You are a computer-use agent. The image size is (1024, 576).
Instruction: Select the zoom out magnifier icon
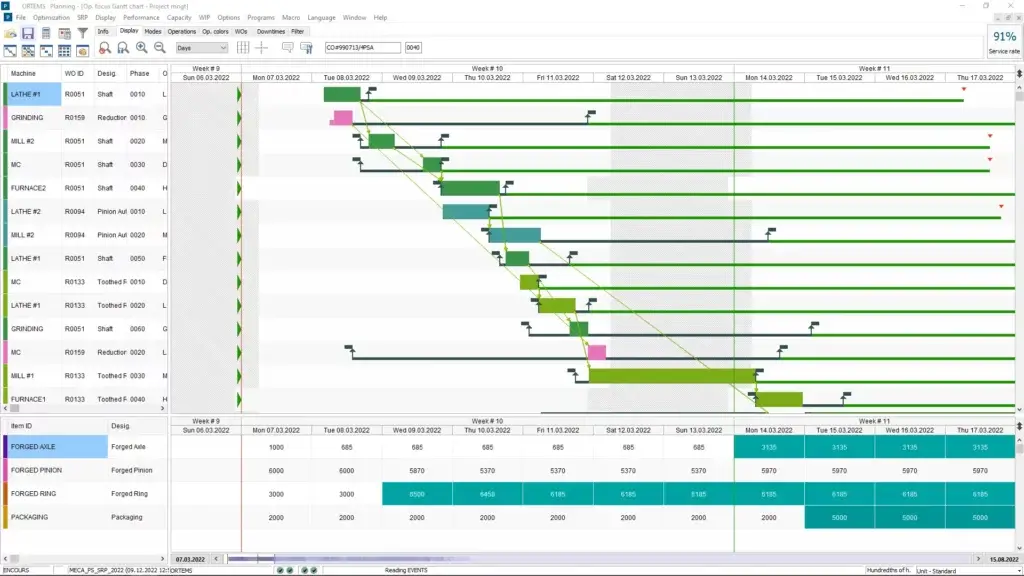pos(158,47)
